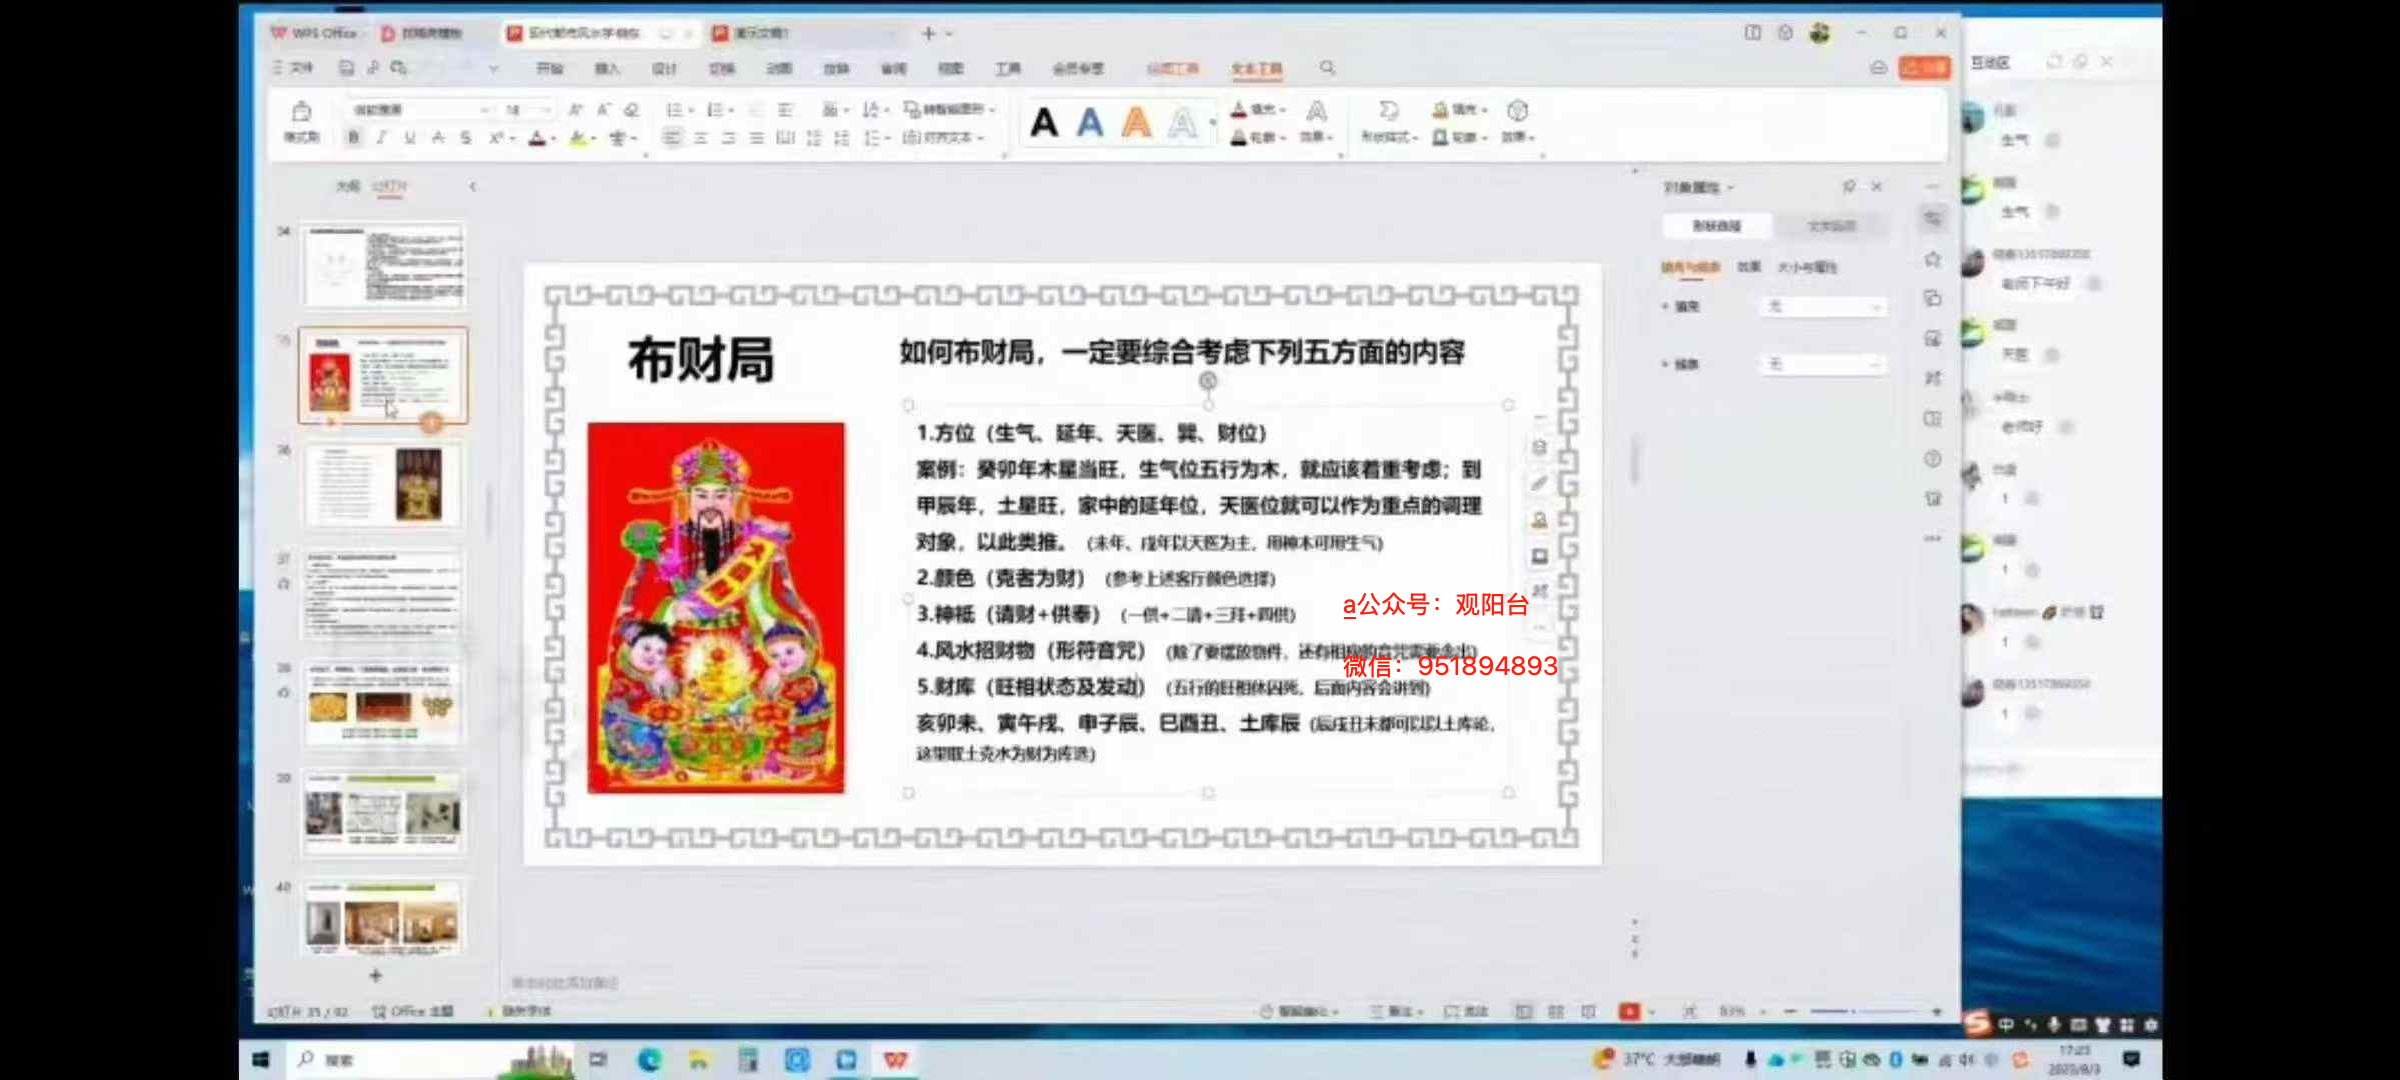
Task: Adjust the zoom slider in status bar
Action: (x=1852, y=1012)
